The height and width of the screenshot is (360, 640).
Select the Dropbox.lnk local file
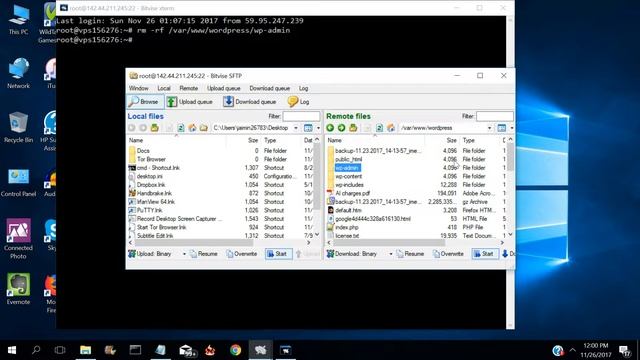click(151, 185)
